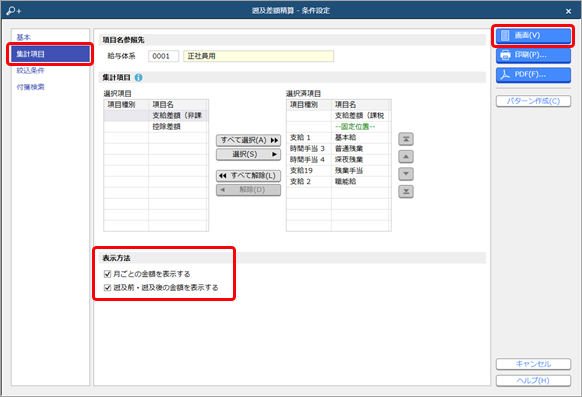Select 控除差額 row in 選択項目 list
The height and width of the screenshot is (397, 582).
156,127
